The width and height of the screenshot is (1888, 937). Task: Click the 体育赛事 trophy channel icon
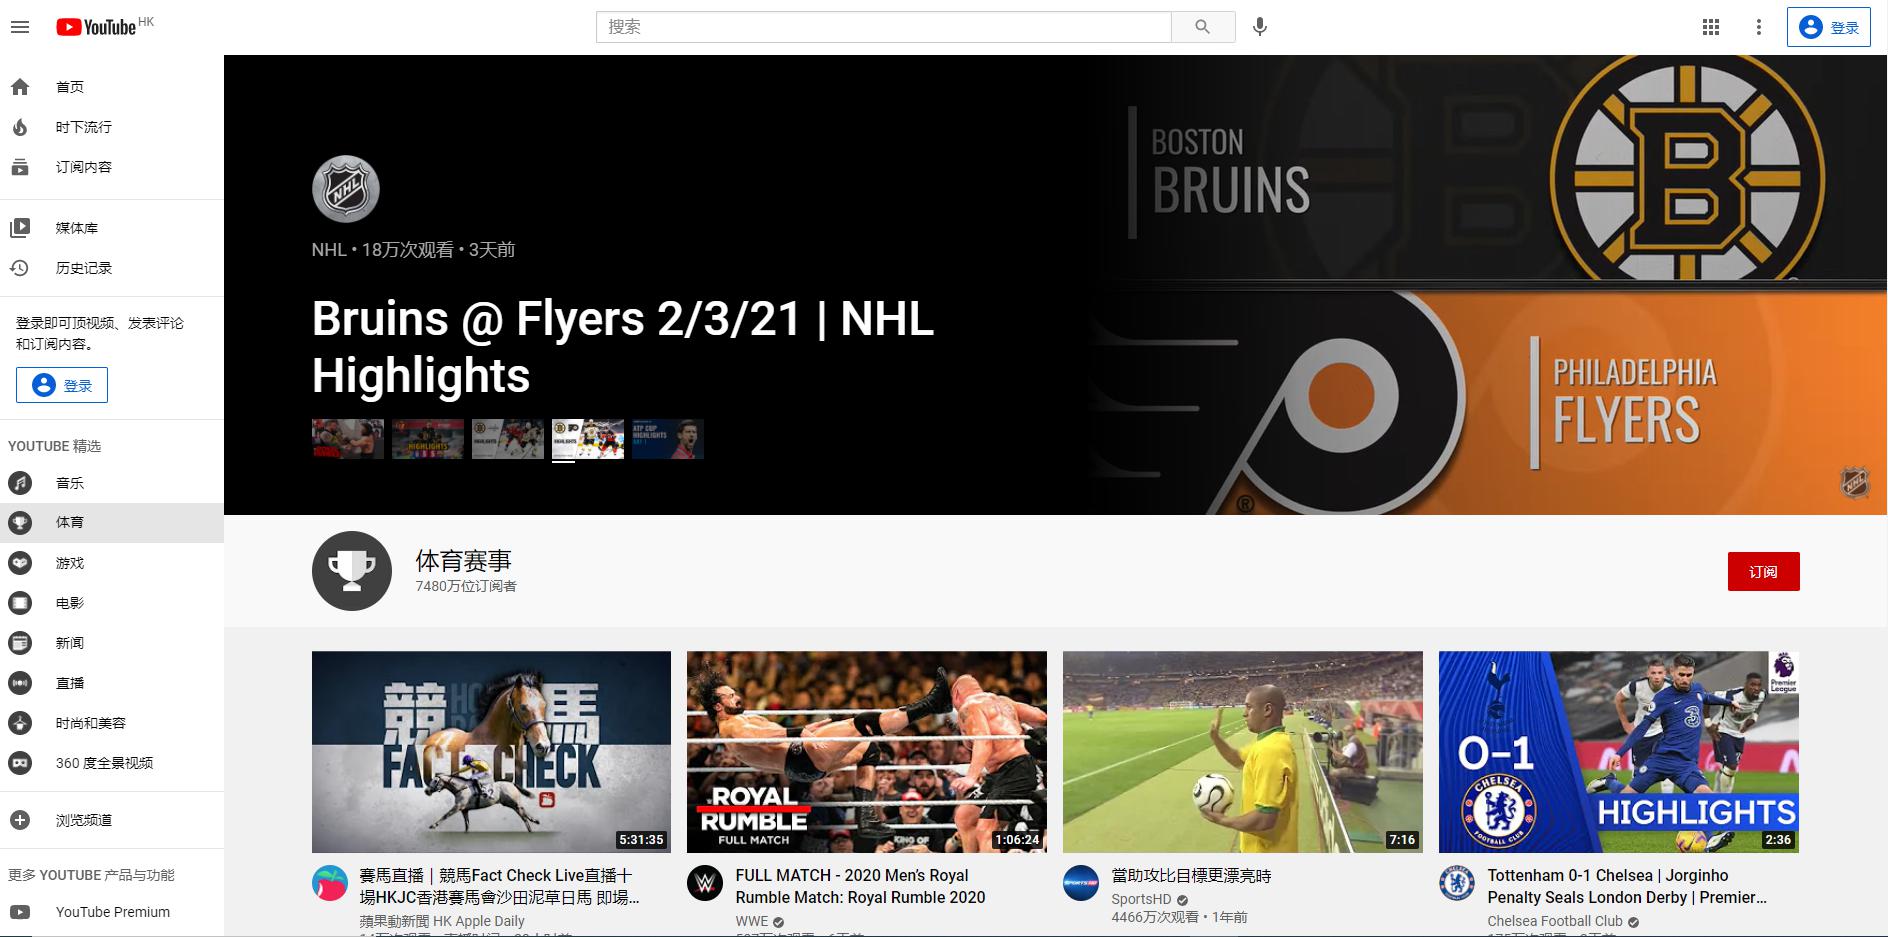point(352,571)
